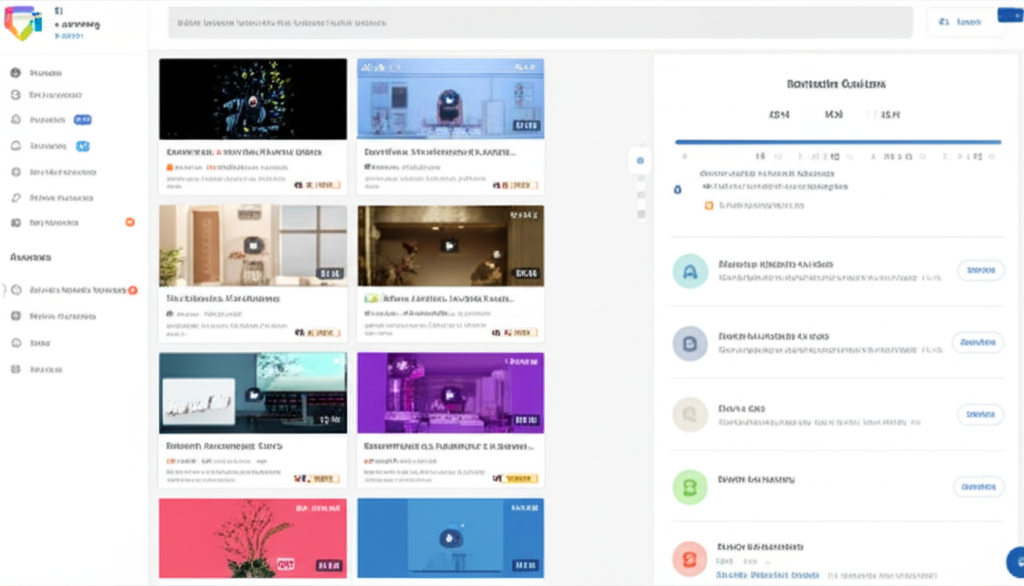
Task: Select the first tab under right panel heading
Action: (x=780, y=115)
